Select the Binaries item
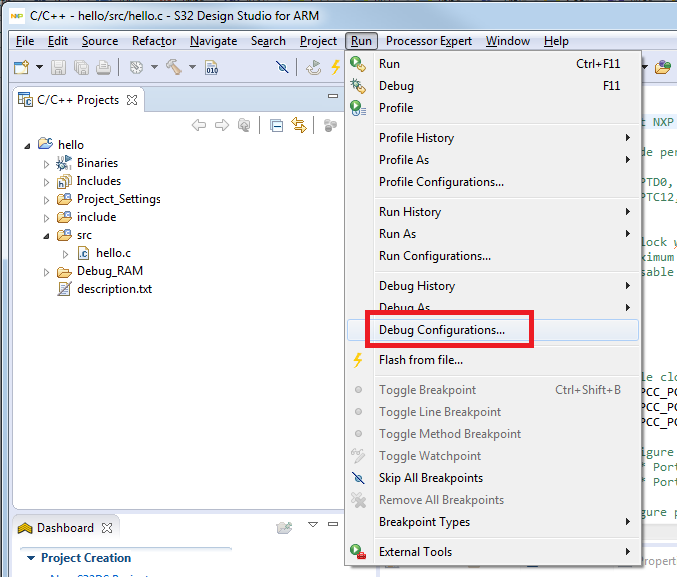 [x=97, y=163]
